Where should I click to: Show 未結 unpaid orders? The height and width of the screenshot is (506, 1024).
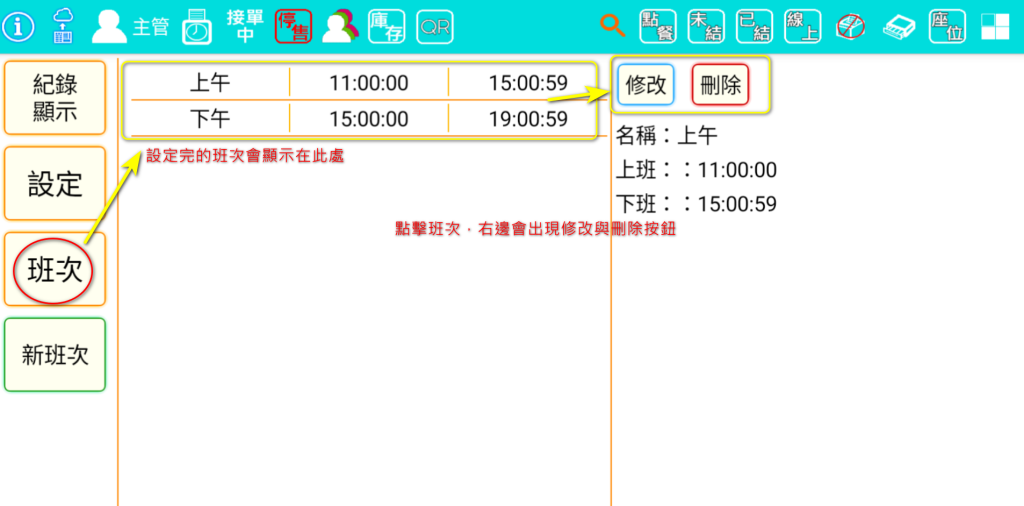pos(706,27)
